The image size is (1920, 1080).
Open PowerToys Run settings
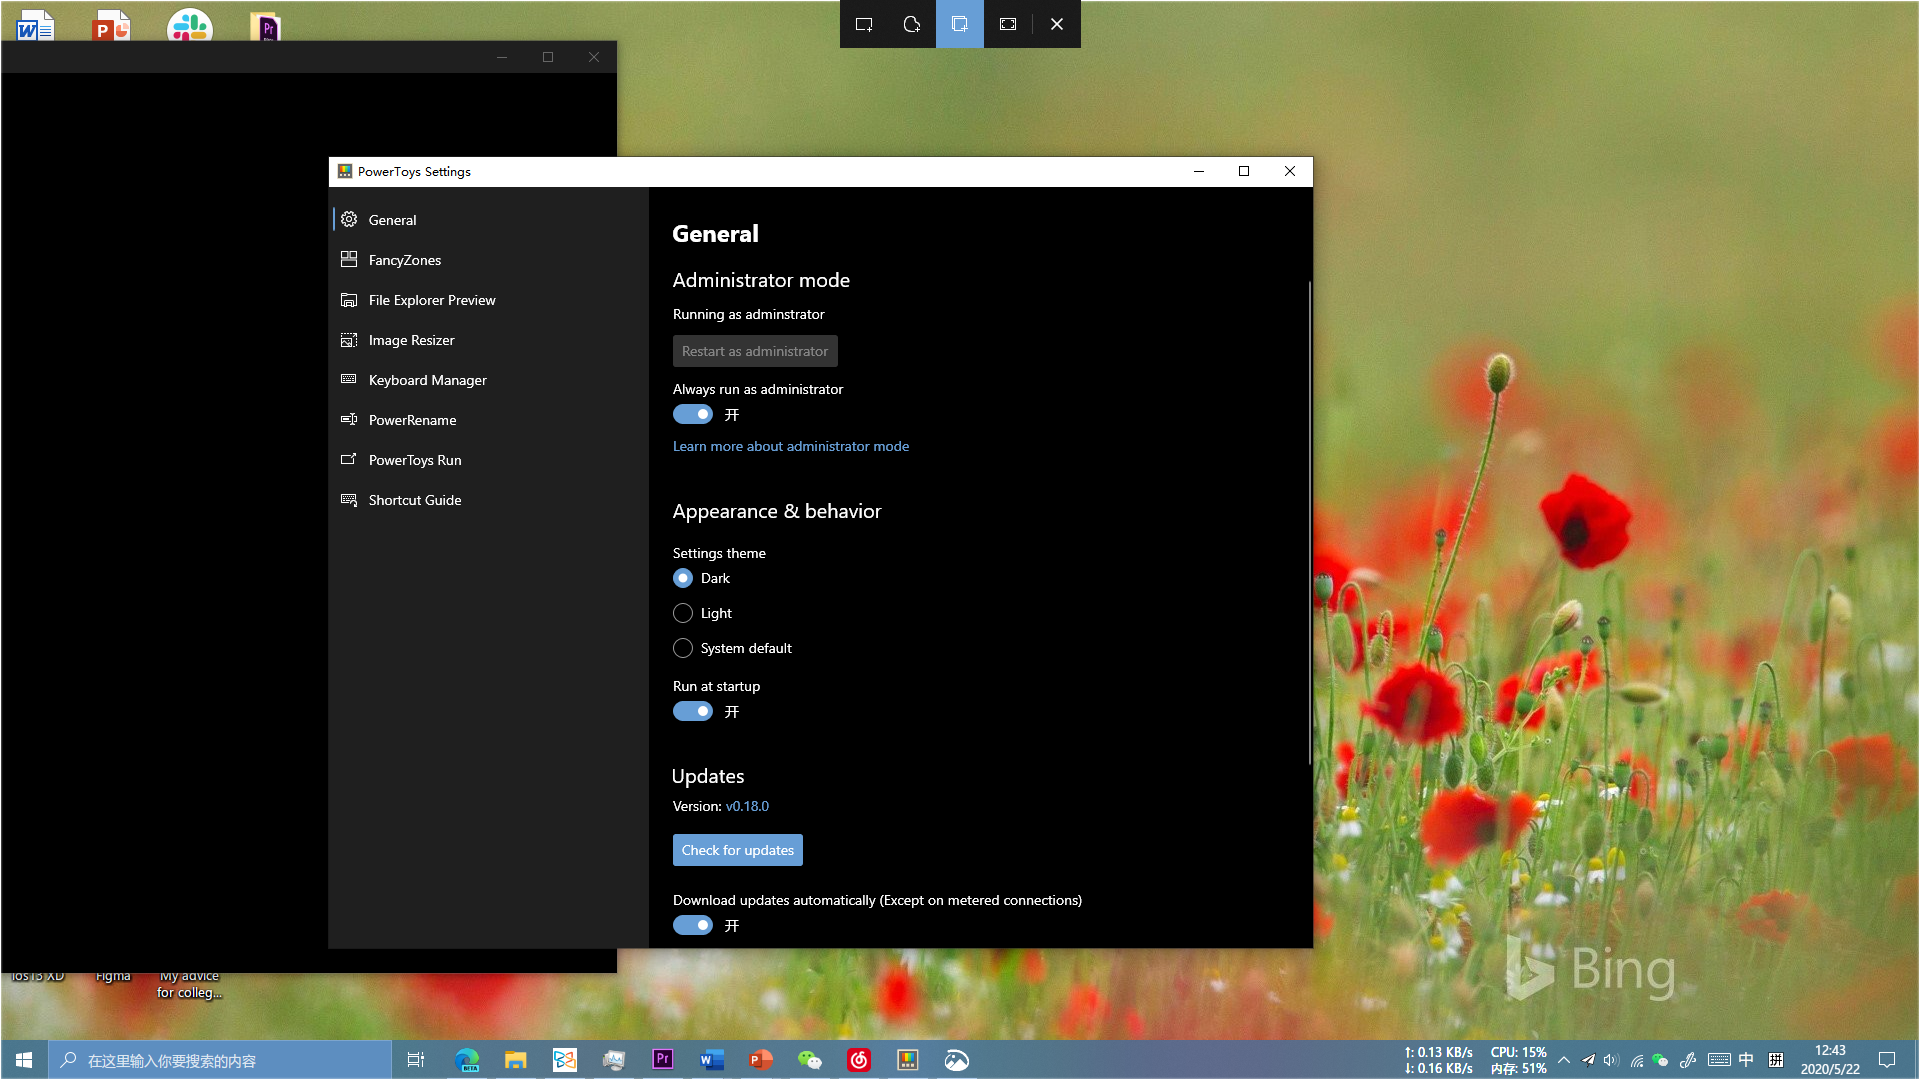[415, 460]
